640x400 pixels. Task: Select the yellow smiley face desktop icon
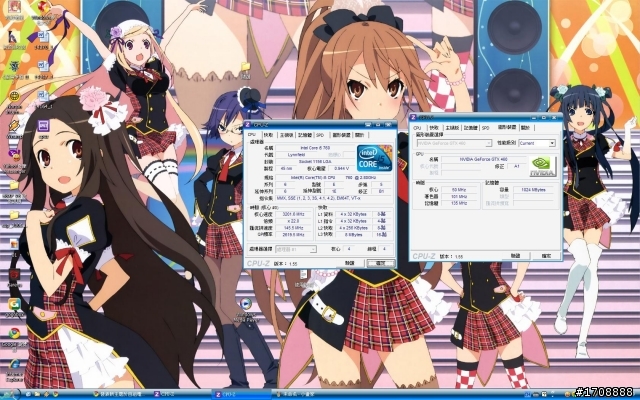click(14, 96)
